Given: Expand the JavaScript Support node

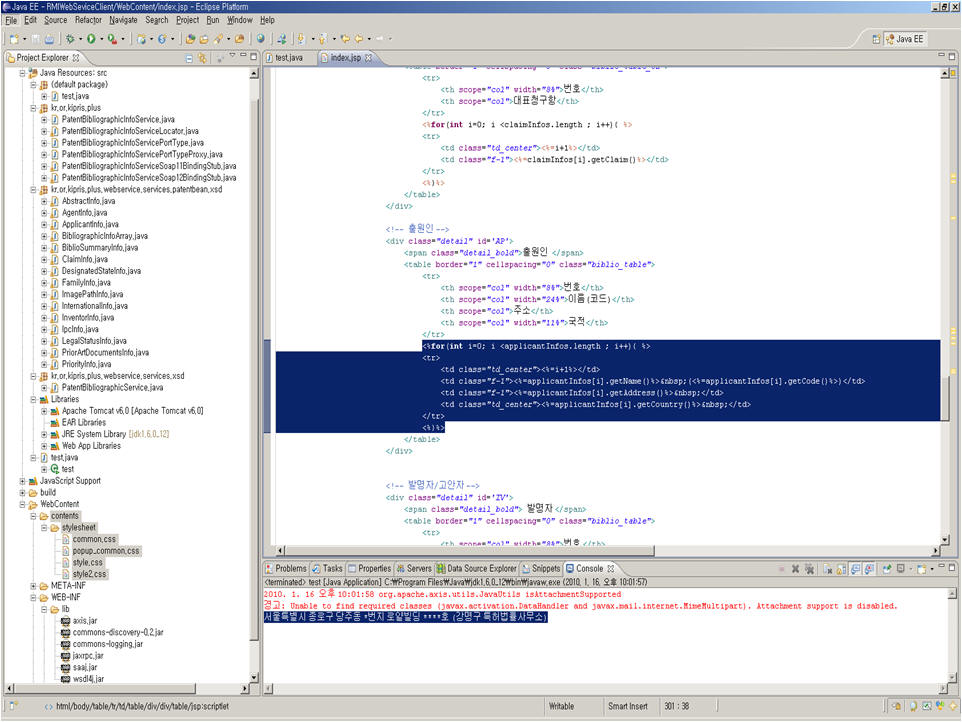Looking at the screenshot, I should pyautogui.click(x=22, y=481).
